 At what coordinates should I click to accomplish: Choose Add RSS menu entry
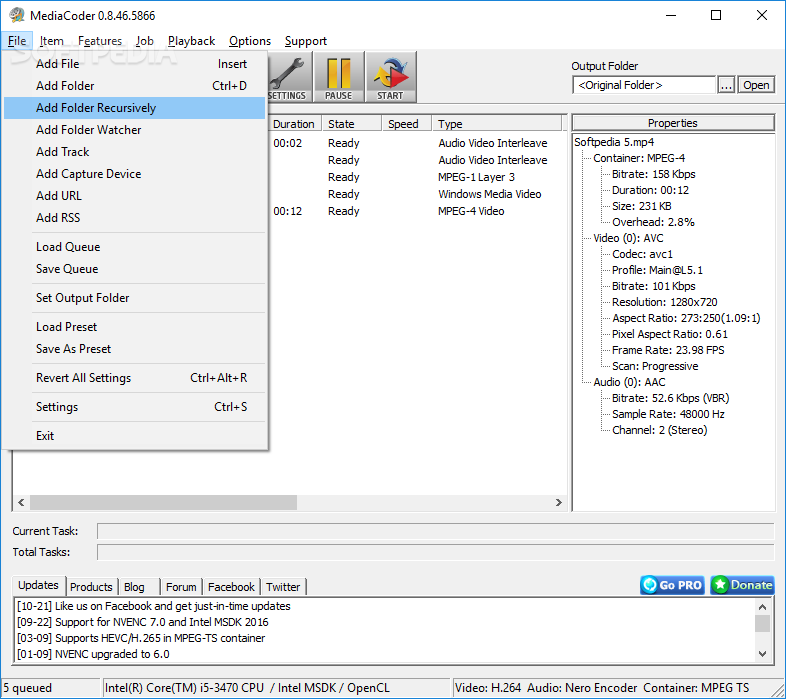[134, 218]
